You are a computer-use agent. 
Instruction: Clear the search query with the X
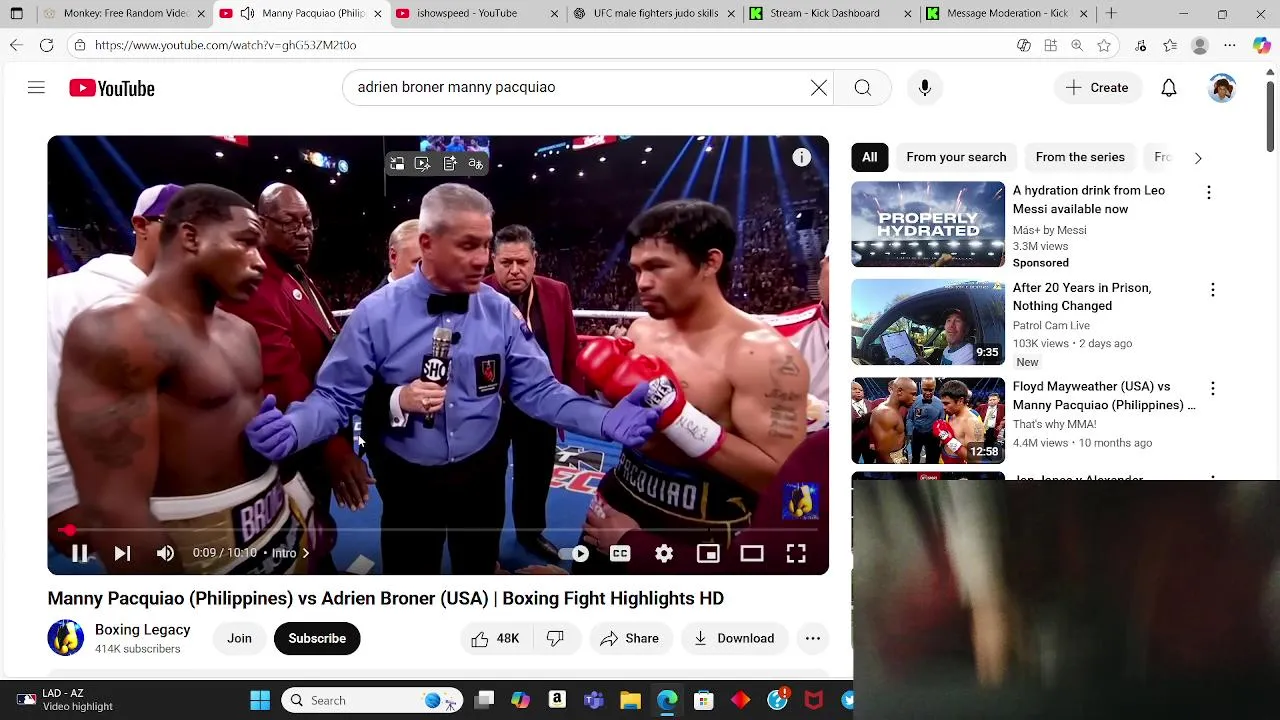[819, 88]
